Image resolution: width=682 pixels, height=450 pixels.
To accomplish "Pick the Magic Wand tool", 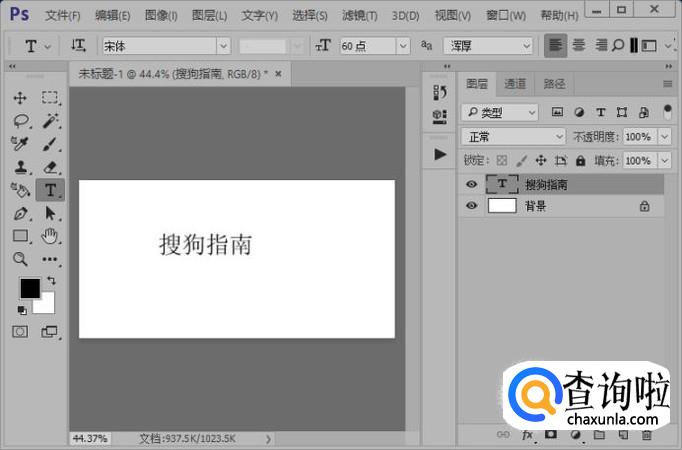I will (x=50, y=120).
